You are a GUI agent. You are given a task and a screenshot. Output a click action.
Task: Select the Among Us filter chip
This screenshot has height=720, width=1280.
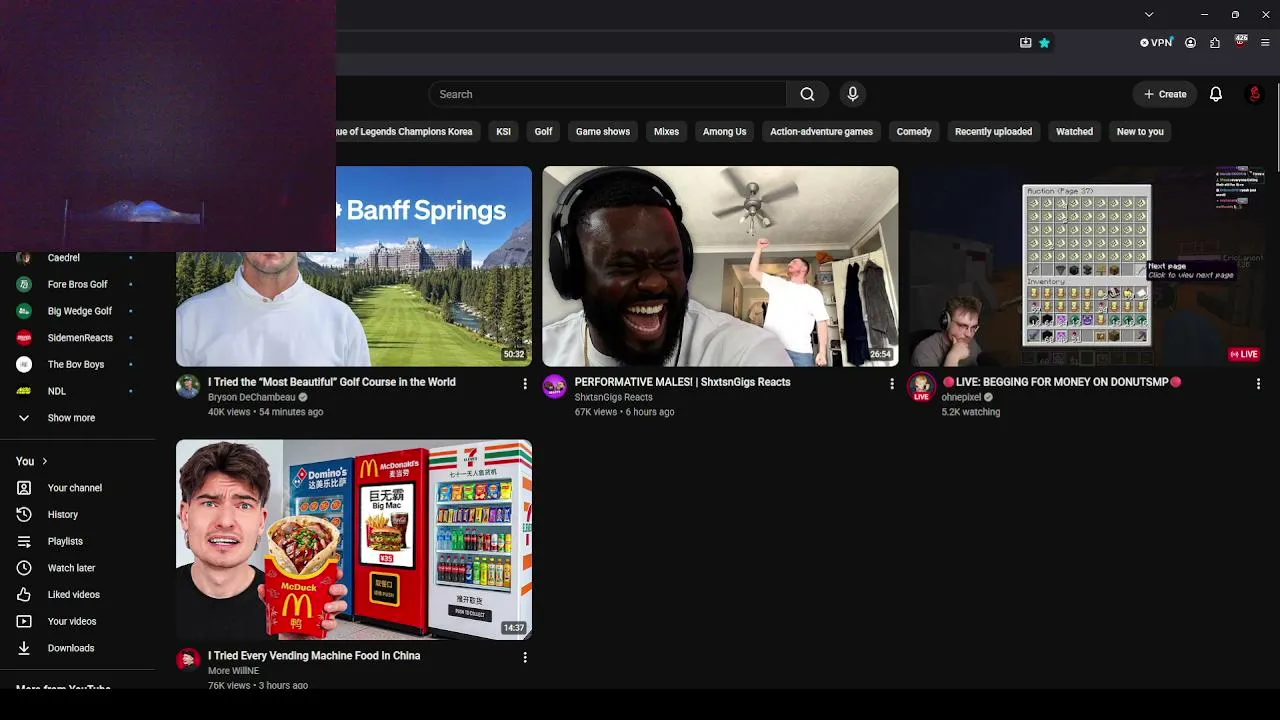724,132
